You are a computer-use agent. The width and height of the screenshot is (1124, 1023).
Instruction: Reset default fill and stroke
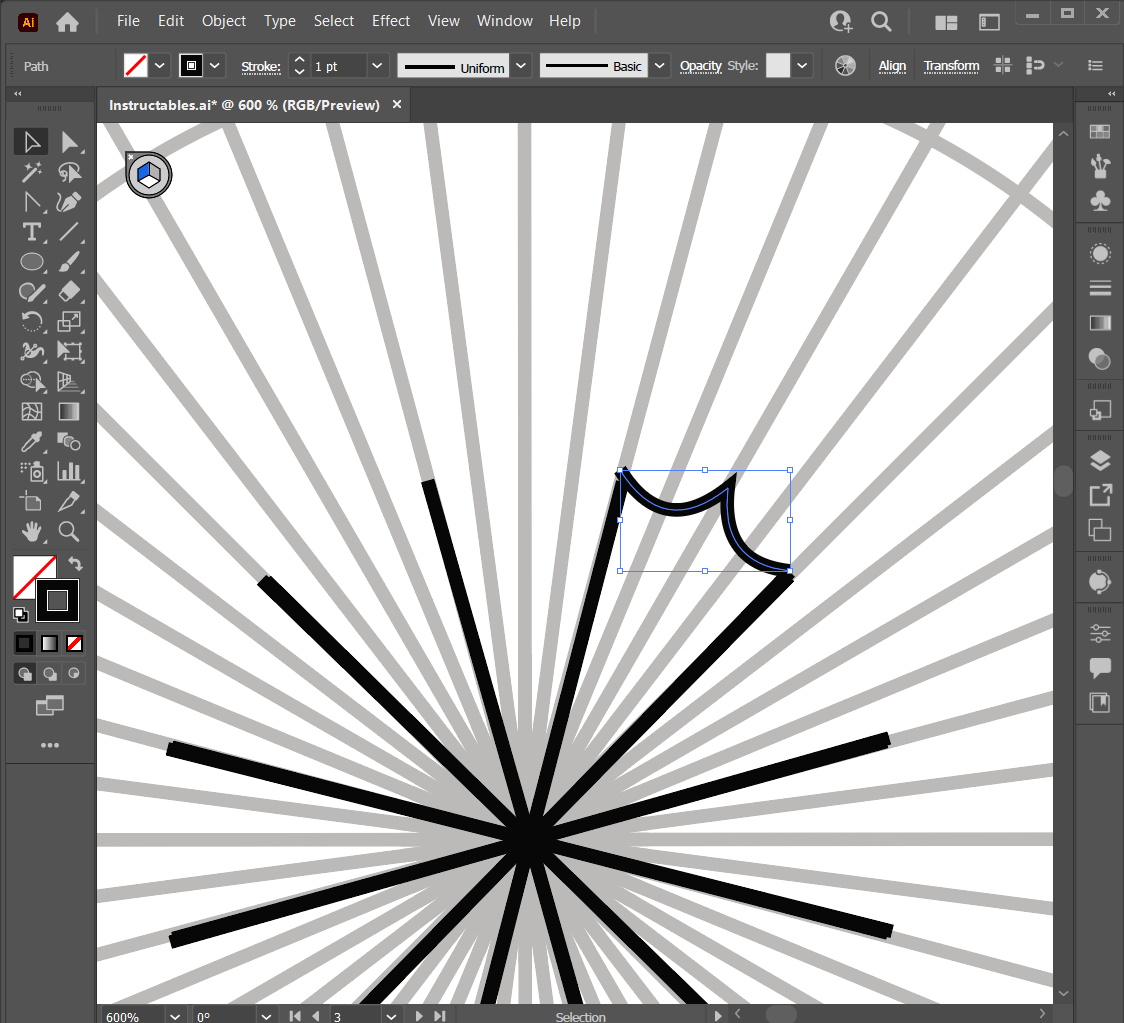(21, 614)
